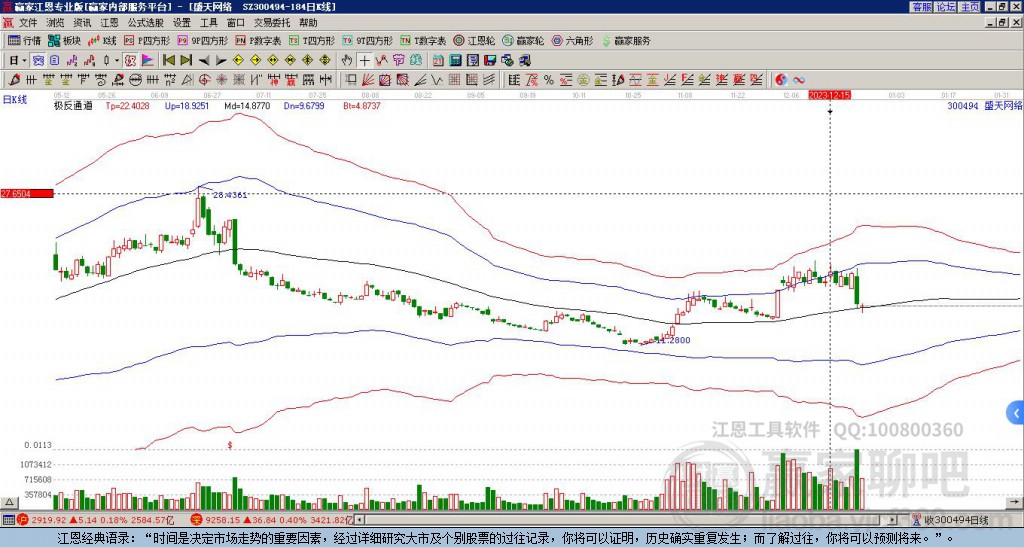Launch the 赢家轮 tool
The image size is (1024, 548).
tap(523, 40)
